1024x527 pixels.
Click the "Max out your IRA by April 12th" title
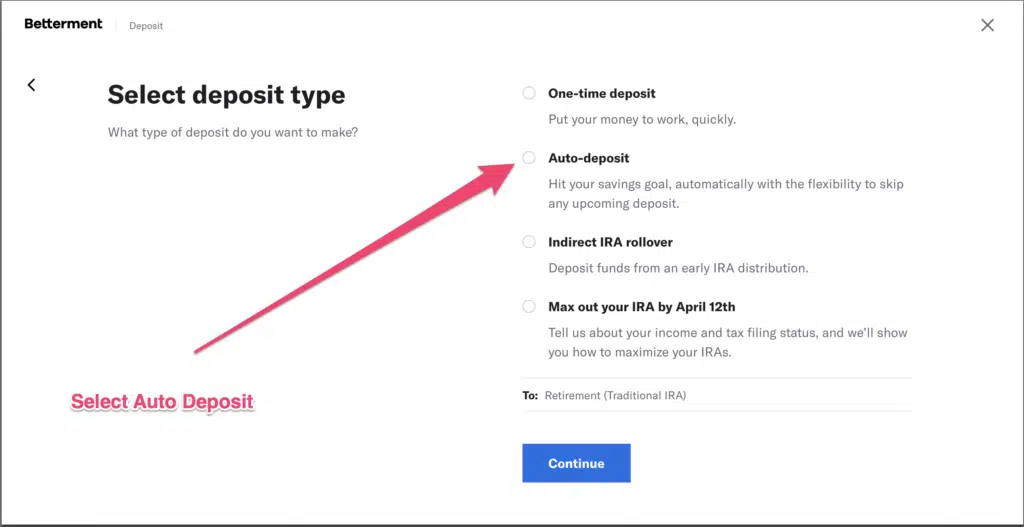point(641,307)
